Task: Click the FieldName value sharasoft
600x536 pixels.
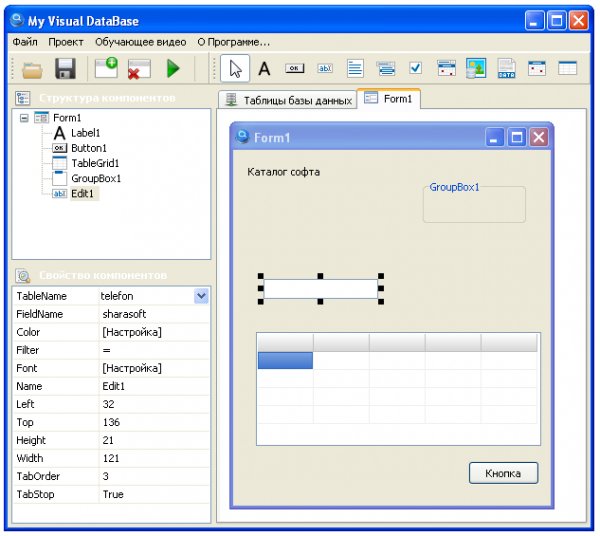Action: (124, 314)
